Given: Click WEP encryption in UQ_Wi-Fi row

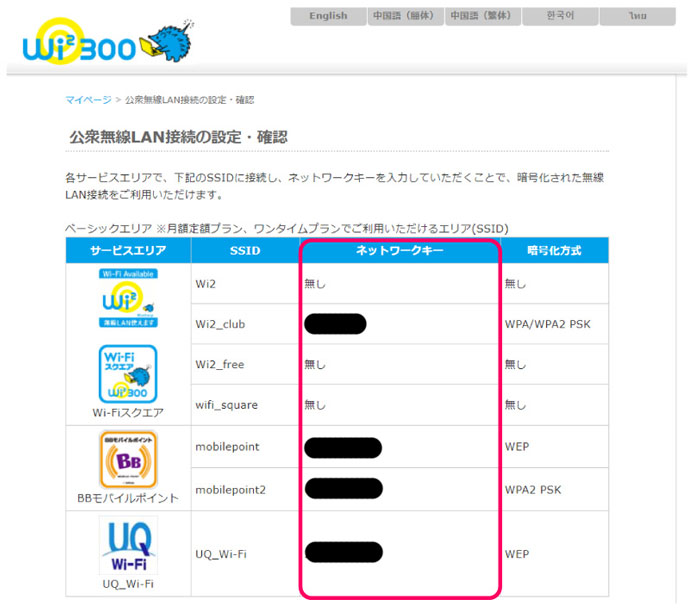Looking at the screenshot, I should [x=517, y=554].
